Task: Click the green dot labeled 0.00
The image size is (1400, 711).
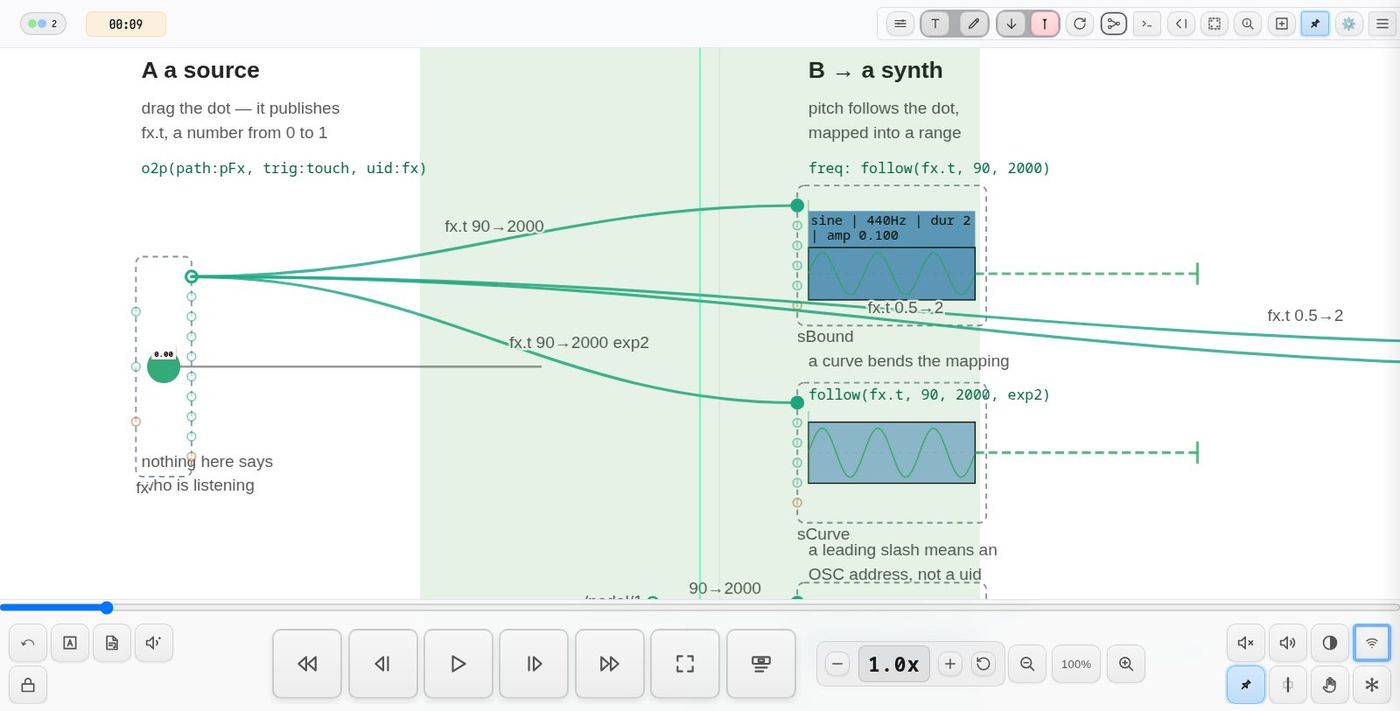Action: coord(163,366)
